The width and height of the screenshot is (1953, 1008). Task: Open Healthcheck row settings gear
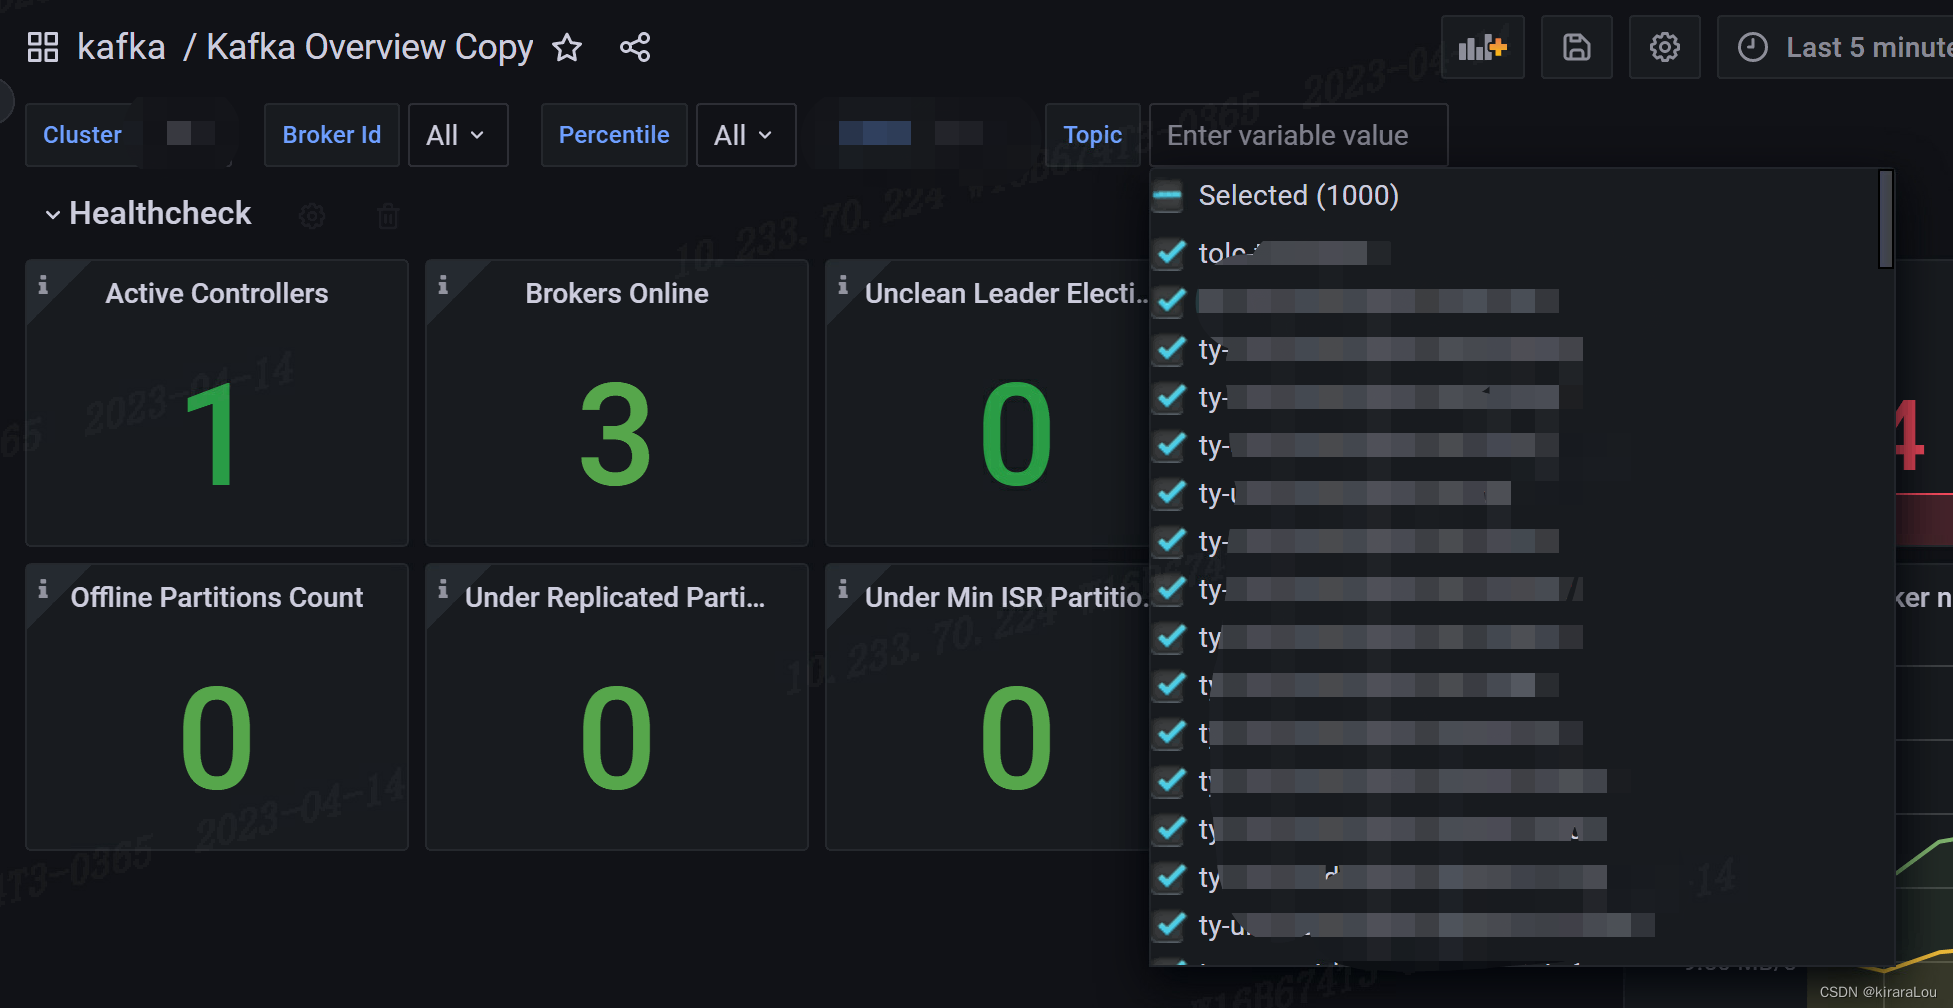312,215
